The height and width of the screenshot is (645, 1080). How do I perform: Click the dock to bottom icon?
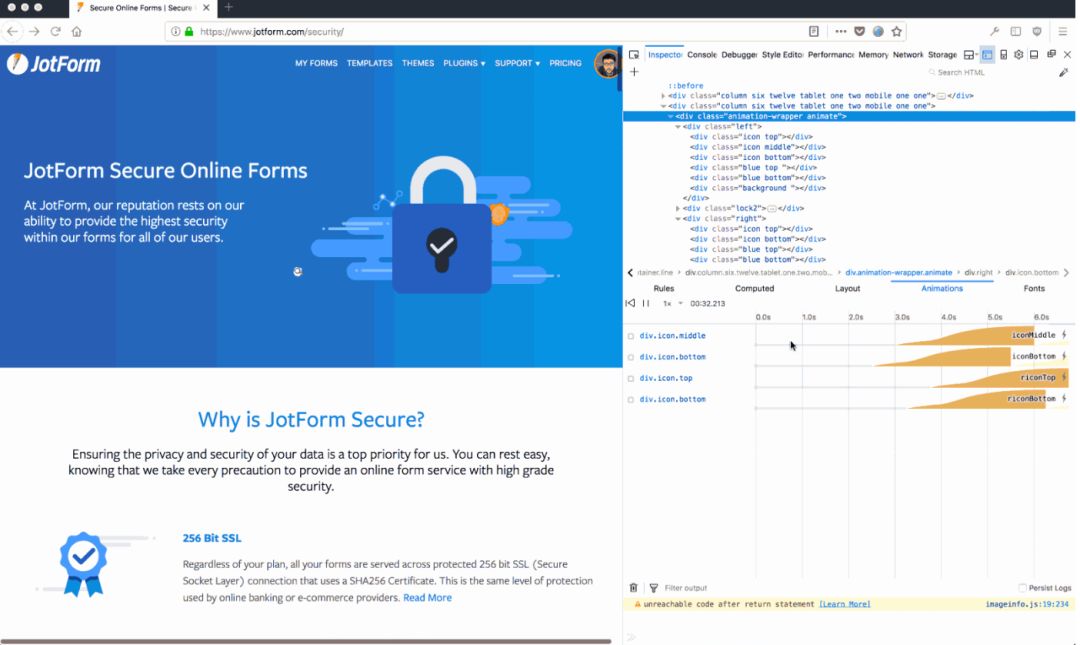coord(1034,54)
